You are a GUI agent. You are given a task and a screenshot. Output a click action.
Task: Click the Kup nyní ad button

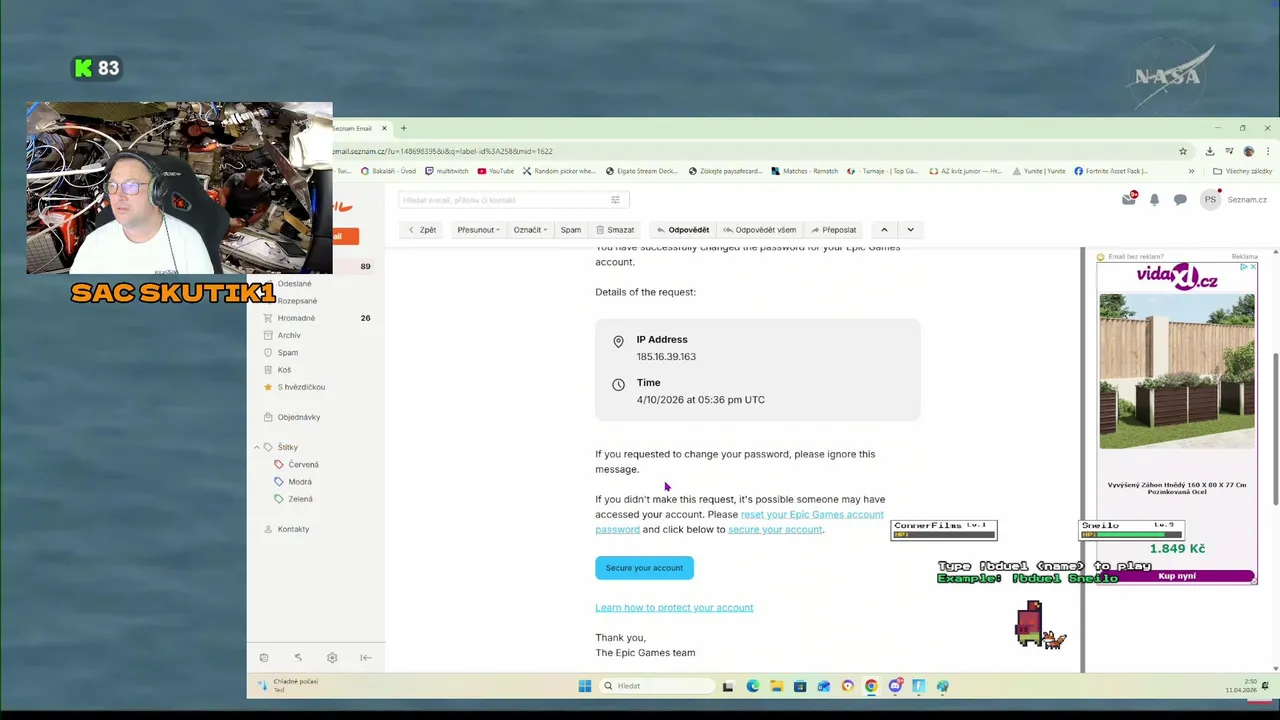pyautogui.click(x=1177, y=576)
